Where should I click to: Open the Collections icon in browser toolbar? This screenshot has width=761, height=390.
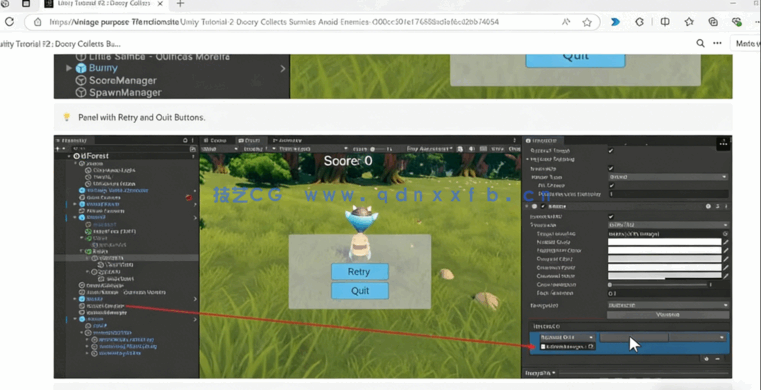tap(713, 22)
